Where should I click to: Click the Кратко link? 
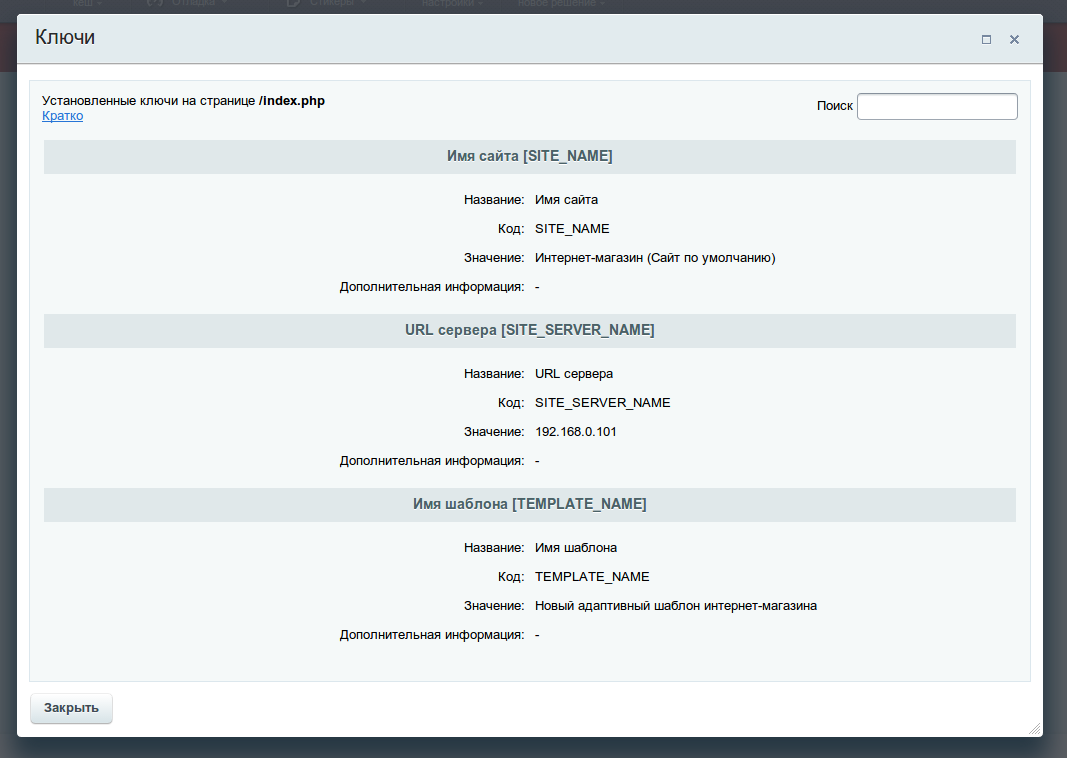click(62, 115)
